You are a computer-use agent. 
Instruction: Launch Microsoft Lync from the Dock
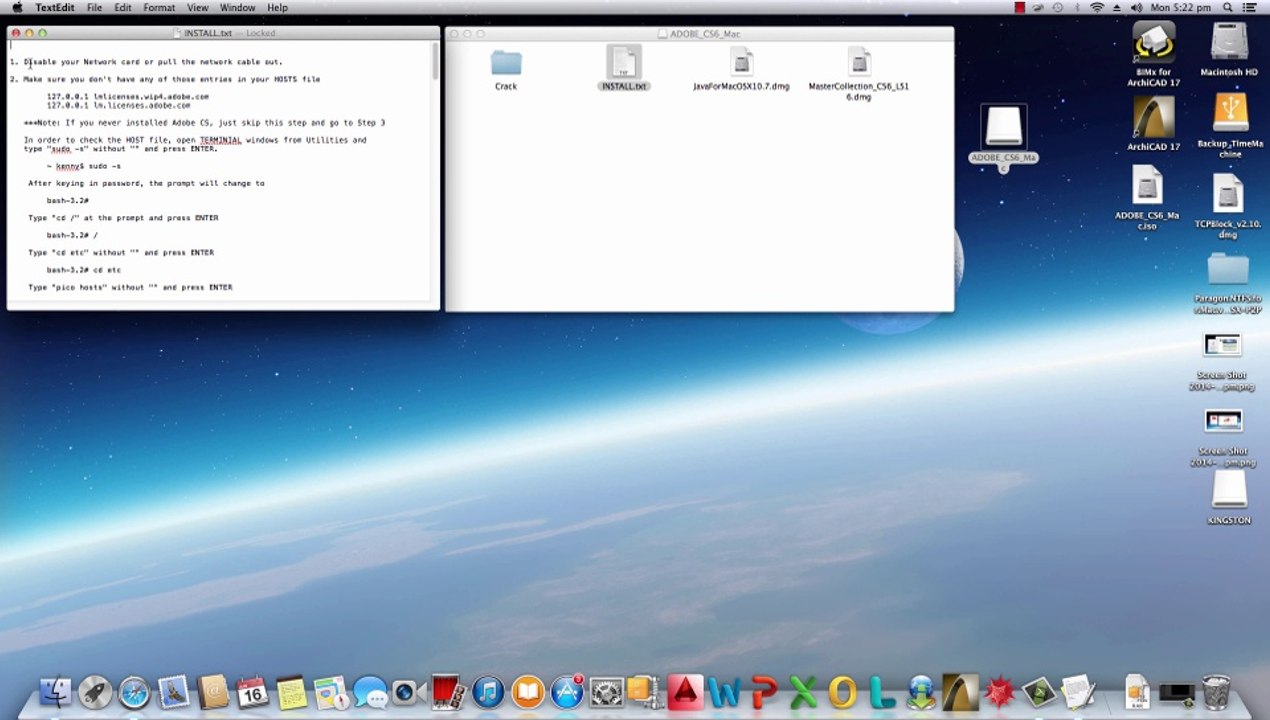click(882, 692)
